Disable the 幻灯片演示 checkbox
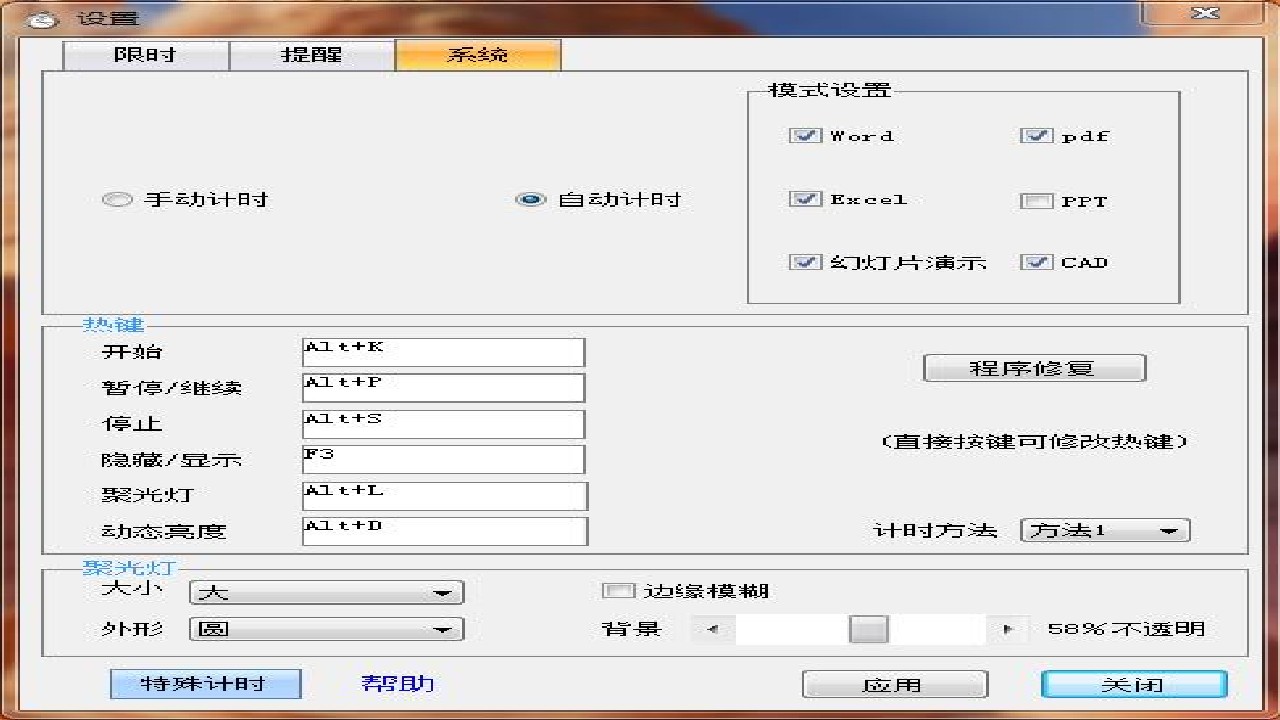 pos(805,262)
